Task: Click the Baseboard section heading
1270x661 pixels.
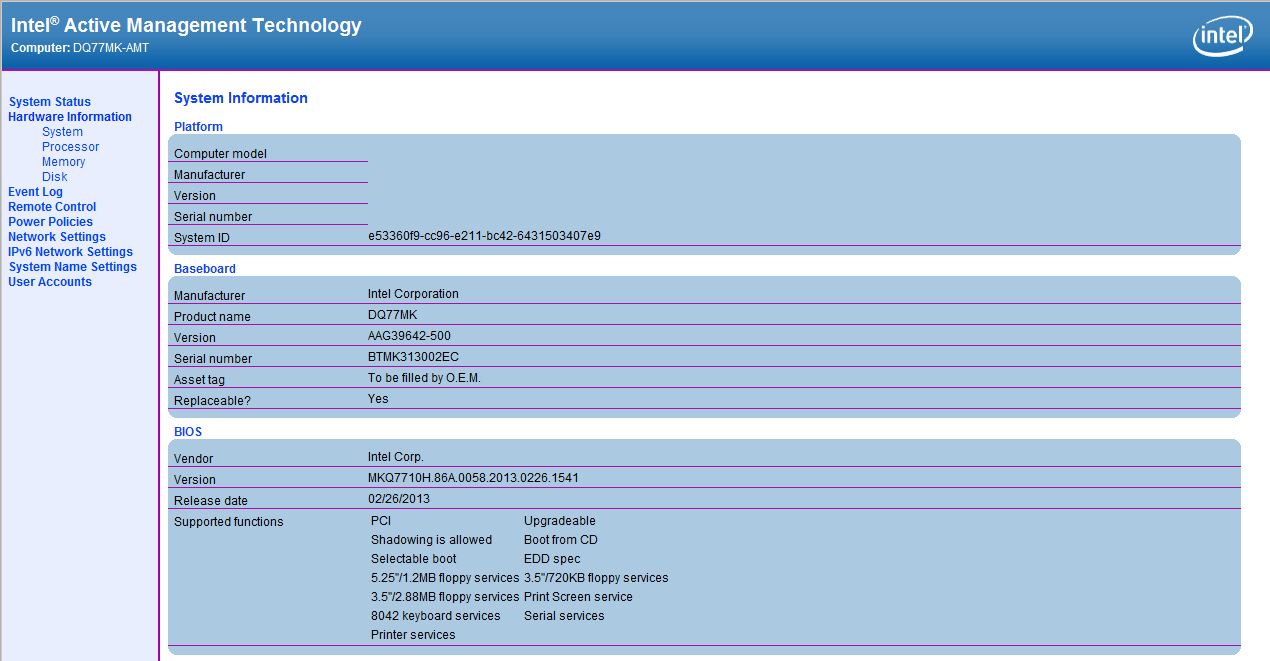Action: pos(205,269)
